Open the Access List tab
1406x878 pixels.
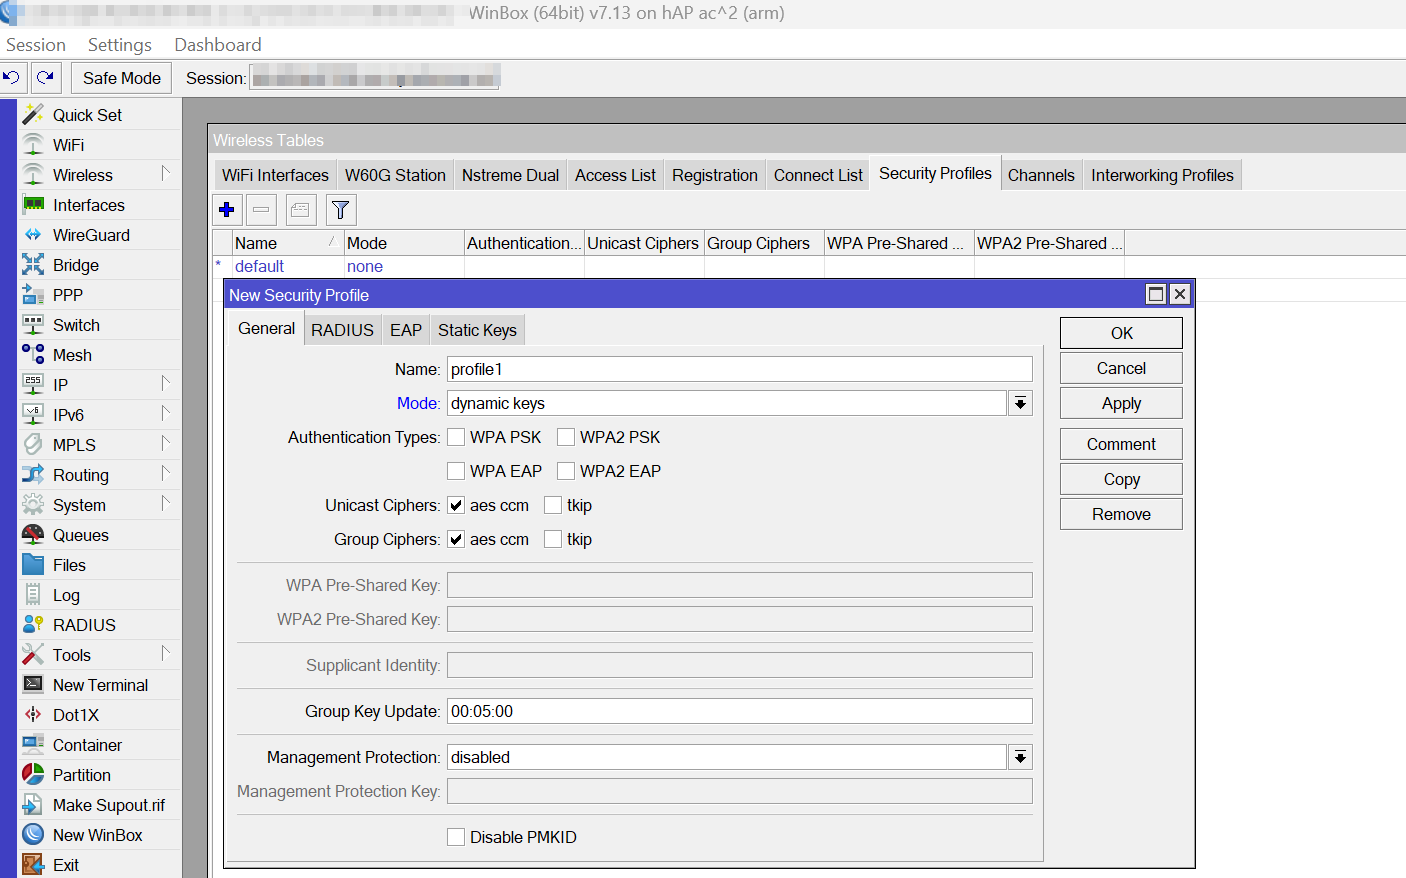coord(615,175)
